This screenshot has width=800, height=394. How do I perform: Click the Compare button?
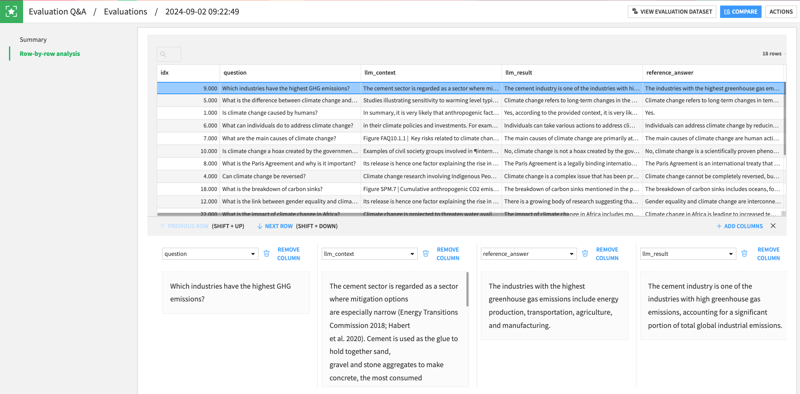click(x=741, y=12)
